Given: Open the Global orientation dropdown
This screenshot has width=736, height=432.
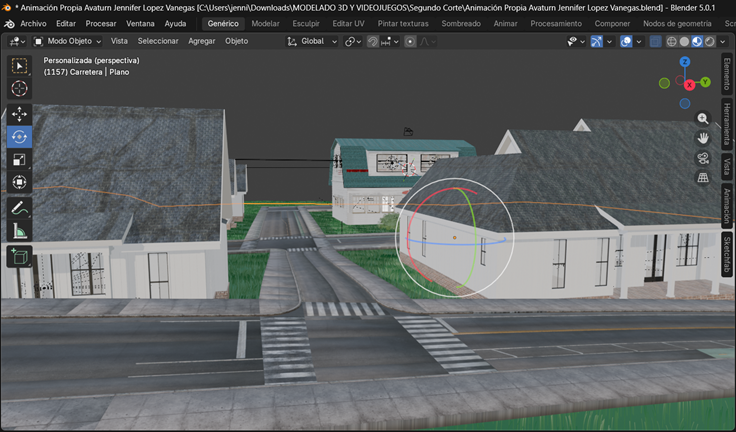Looking at the screenshot, I should (x=313, y=41).
